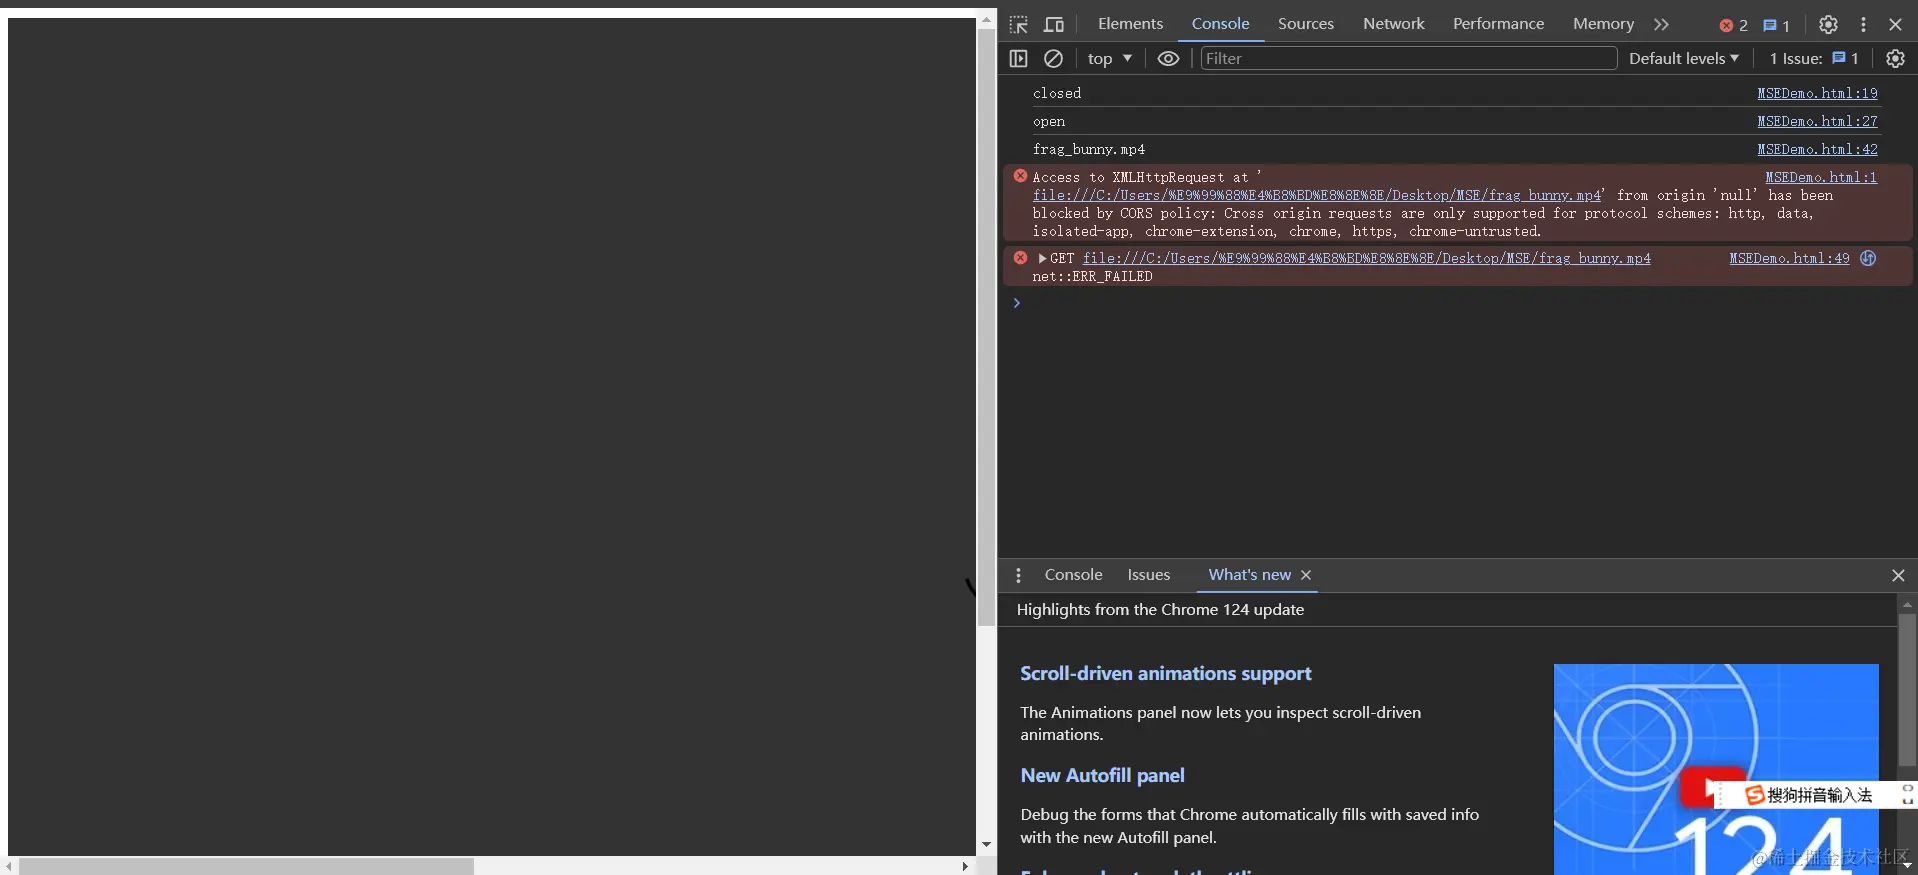
Task: Show more DevTools tabs with the double chevron
Action: (x=1661, y=25)
